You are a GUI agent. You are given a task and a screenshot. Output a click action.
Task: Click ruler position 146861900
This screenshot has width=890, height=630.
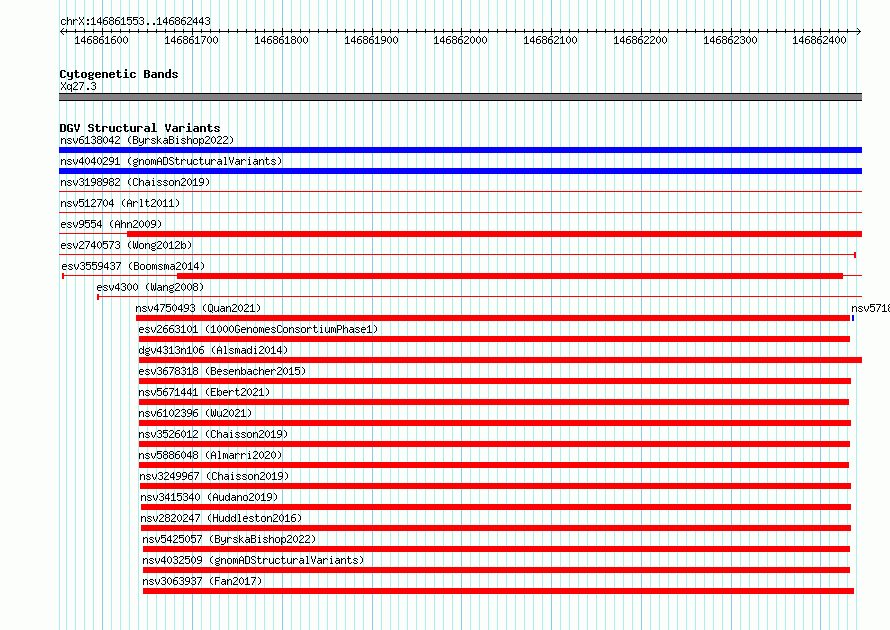coord(371,40)
